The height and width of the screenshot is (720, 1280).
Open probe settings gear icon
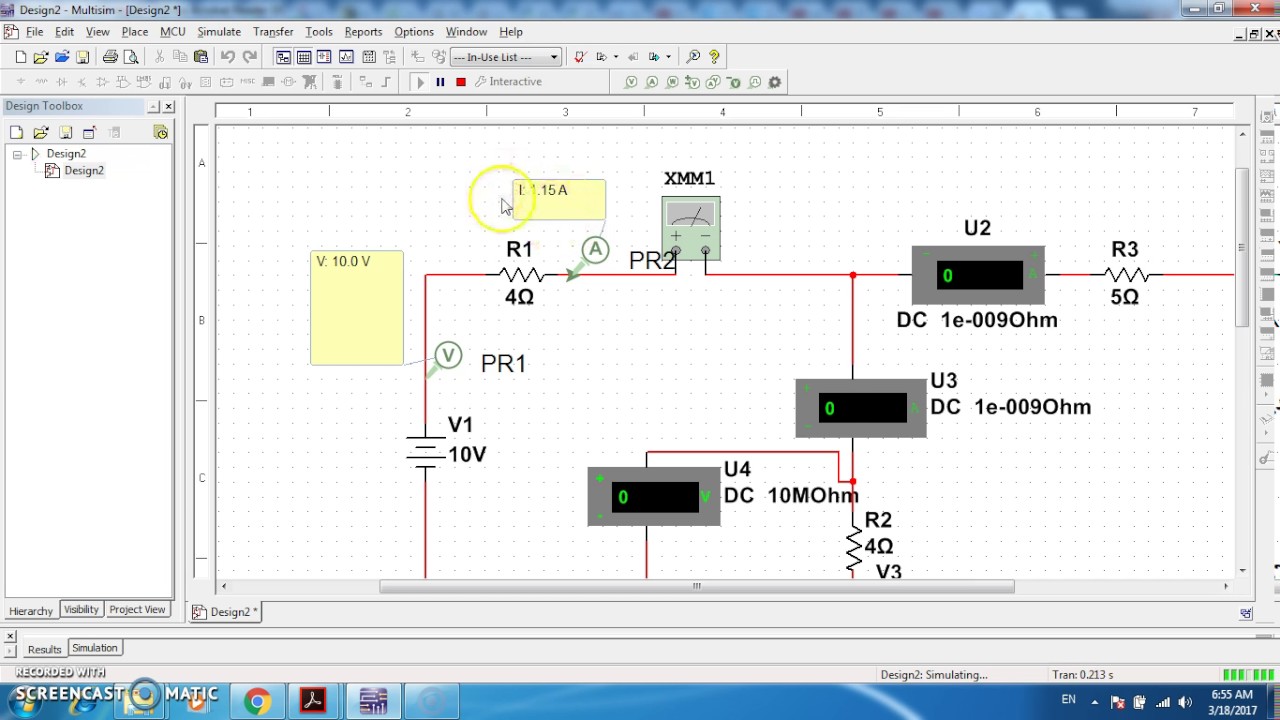pos(774,82)
